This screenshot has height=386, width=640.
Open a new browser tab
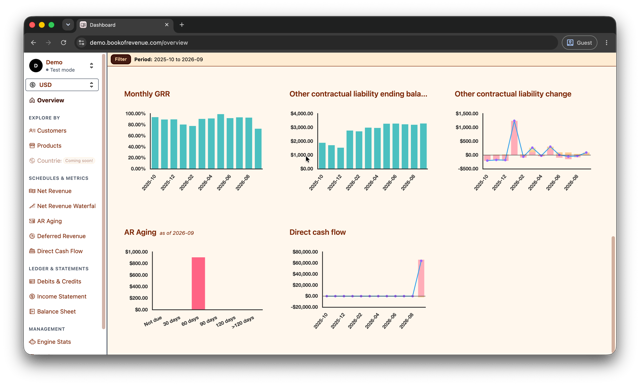point(182,25)
